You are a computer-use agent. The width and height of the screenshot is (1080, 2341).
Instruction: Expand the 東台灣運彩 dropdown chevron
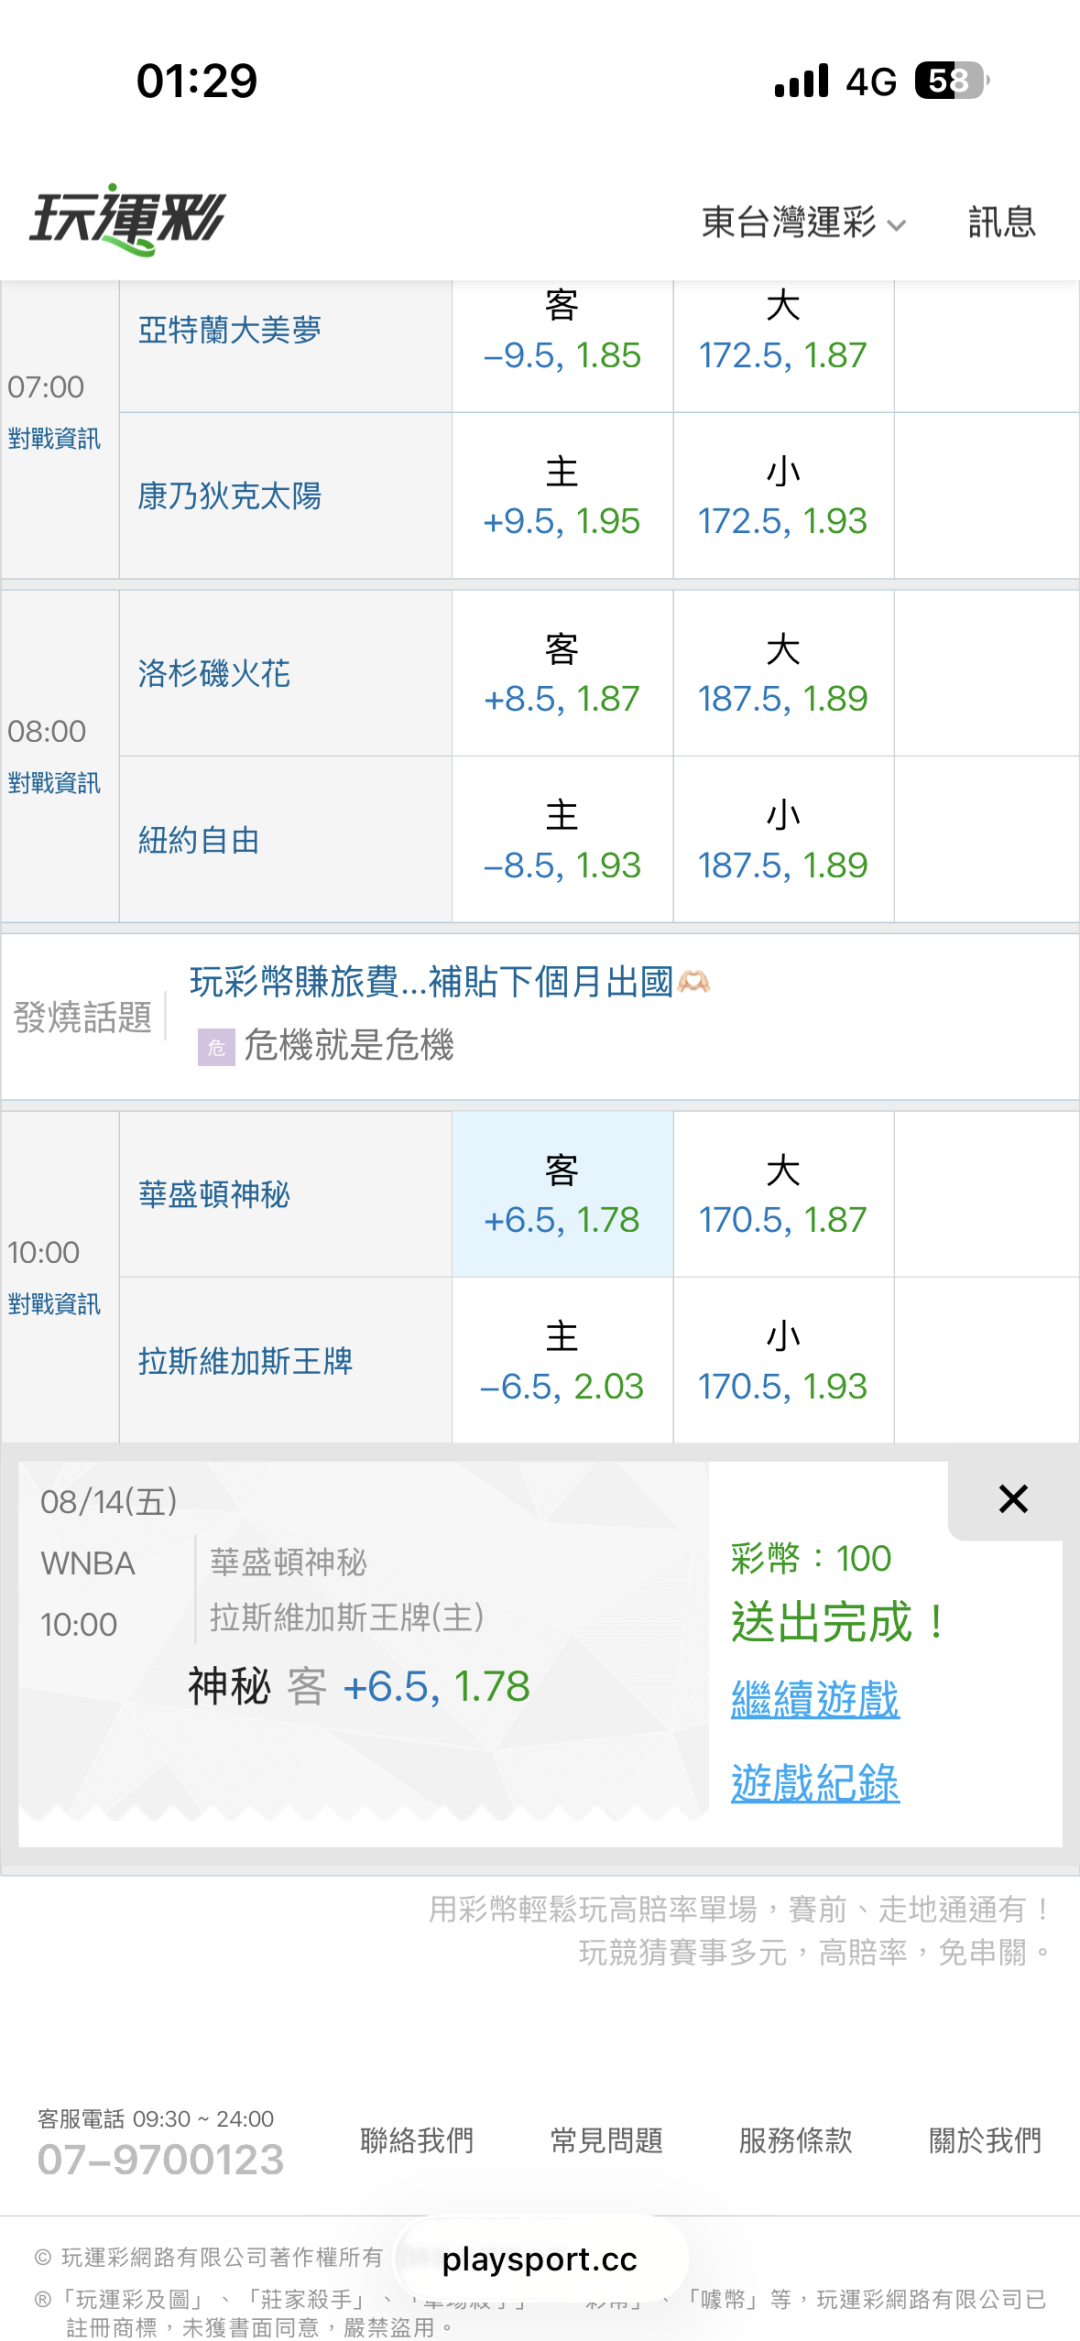tap(897, 225)
